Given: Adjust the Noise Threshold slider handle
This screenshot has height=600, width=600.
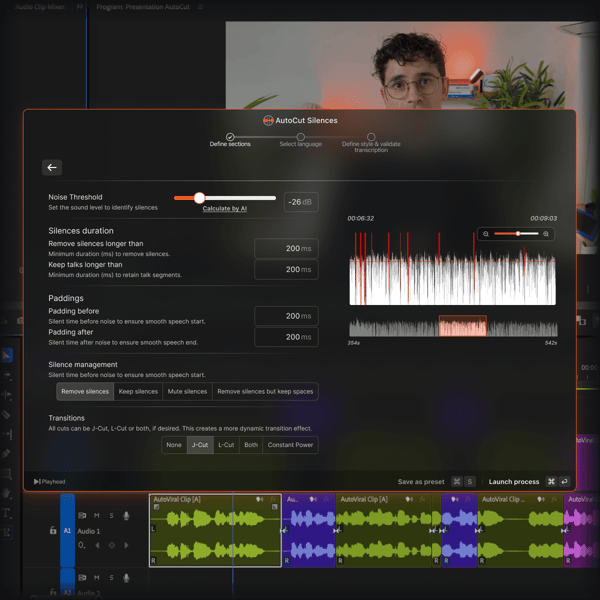Looking at the screenshot, I should (x=199, y=198).
